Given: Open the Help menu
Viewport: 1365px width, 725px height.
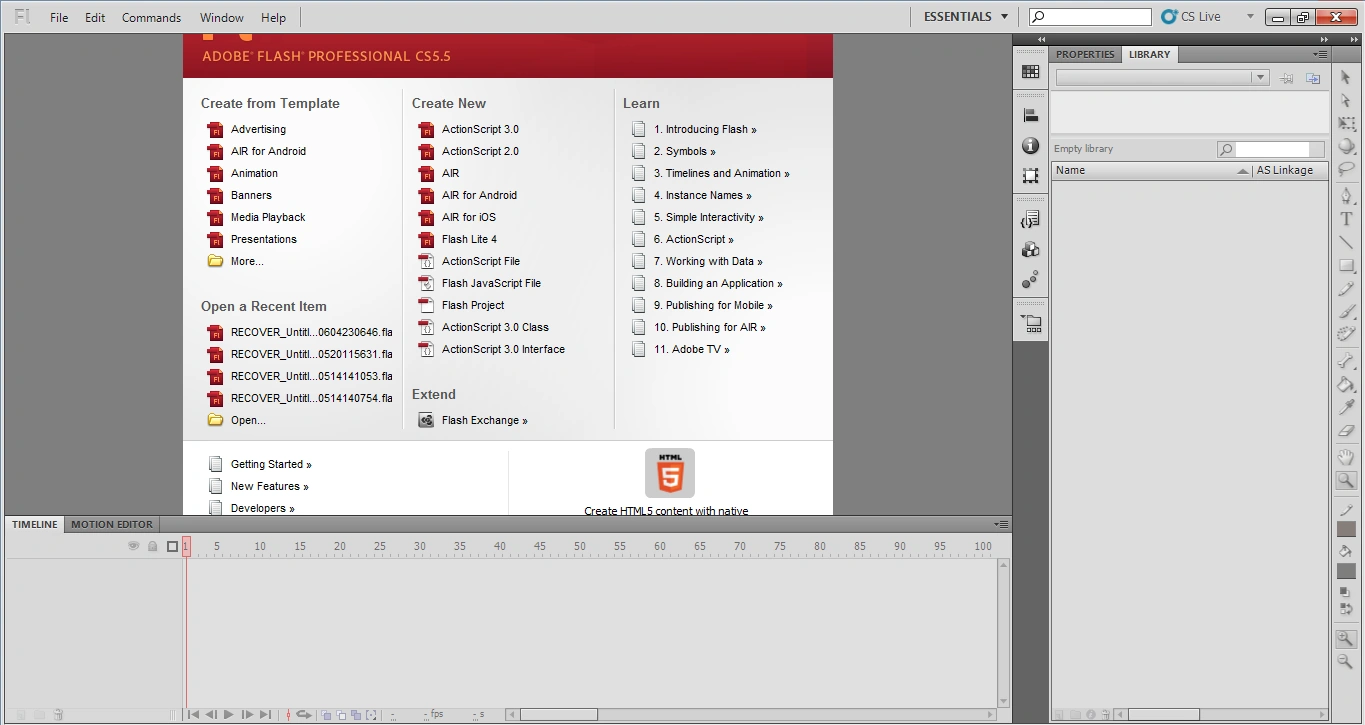Looking at the screenshot, I should pos(273,17).
